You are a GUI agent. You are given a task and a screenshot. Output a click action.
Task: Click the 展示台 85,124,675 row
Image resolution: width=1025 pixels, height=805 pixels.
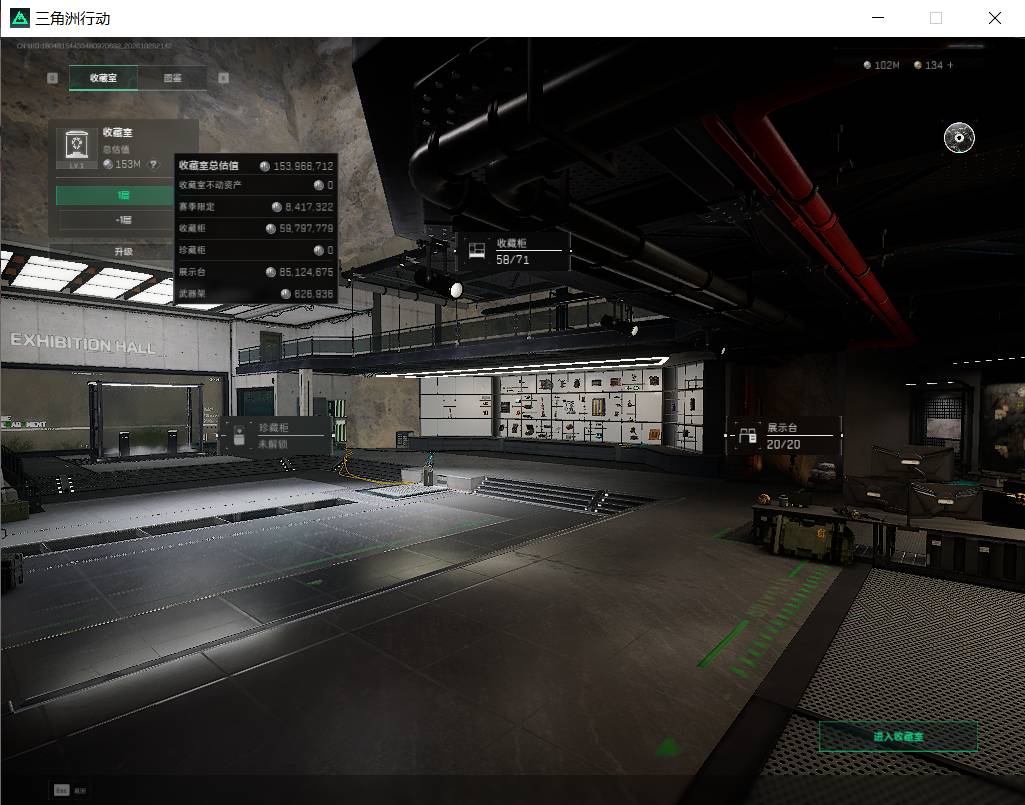[x=256, y=272]
